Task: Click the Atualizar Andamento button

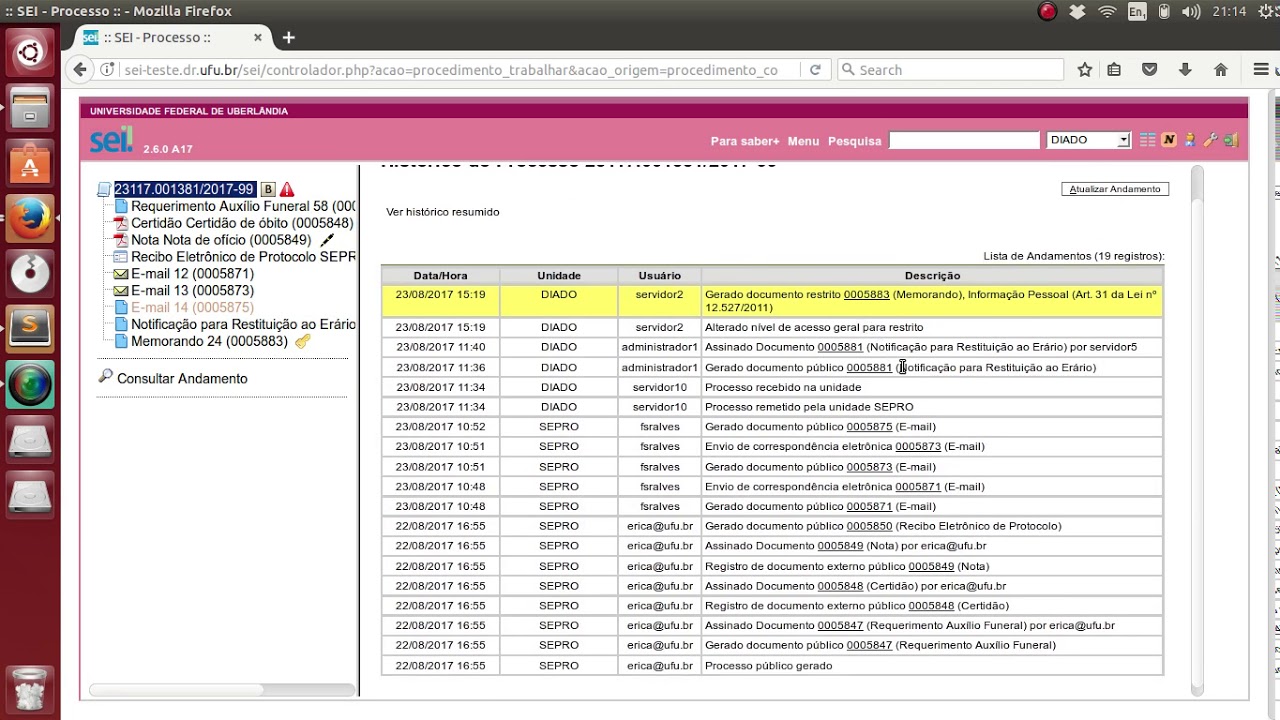Action: [x=1115, y=189]
